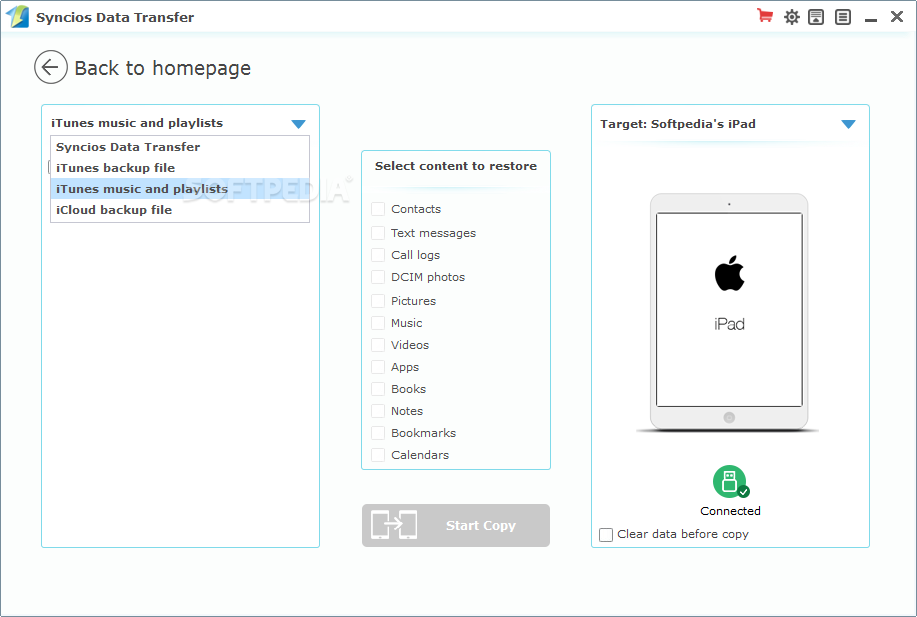Check the Apps checkbox
Image resolution: width=917 pixels, height=617 pixels.
(x=378, y=367)
